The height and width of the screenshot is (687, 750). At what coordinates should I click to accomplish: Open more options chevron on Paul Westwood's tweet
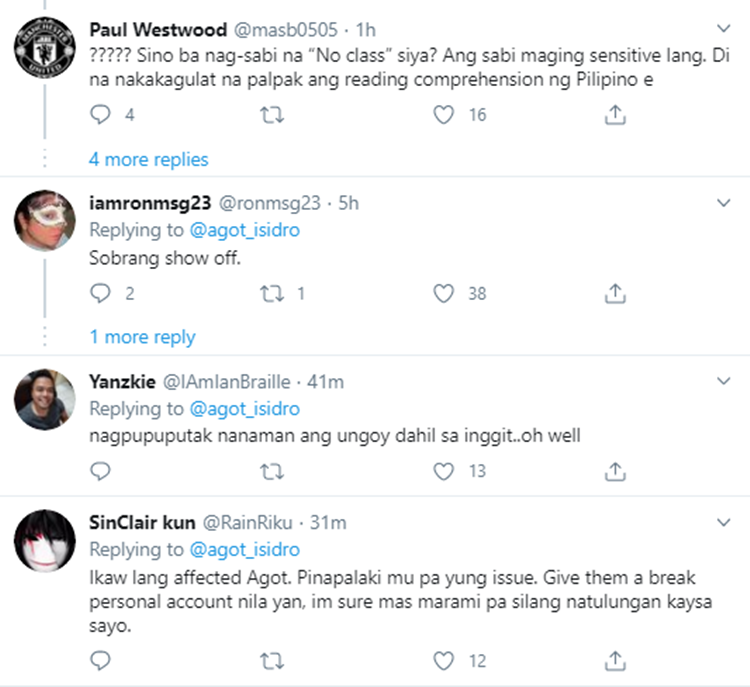coord(725,26)
